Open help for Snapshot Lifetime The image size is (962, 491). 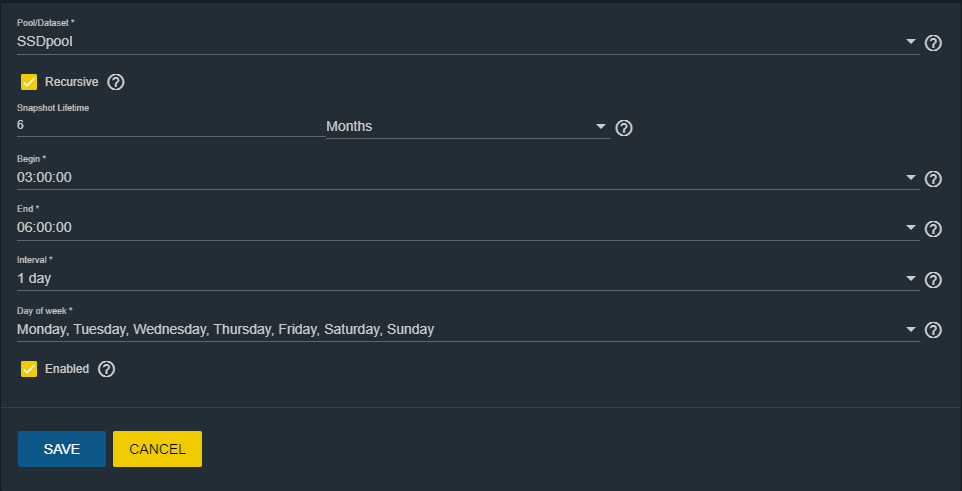click(x=624, y=128)
